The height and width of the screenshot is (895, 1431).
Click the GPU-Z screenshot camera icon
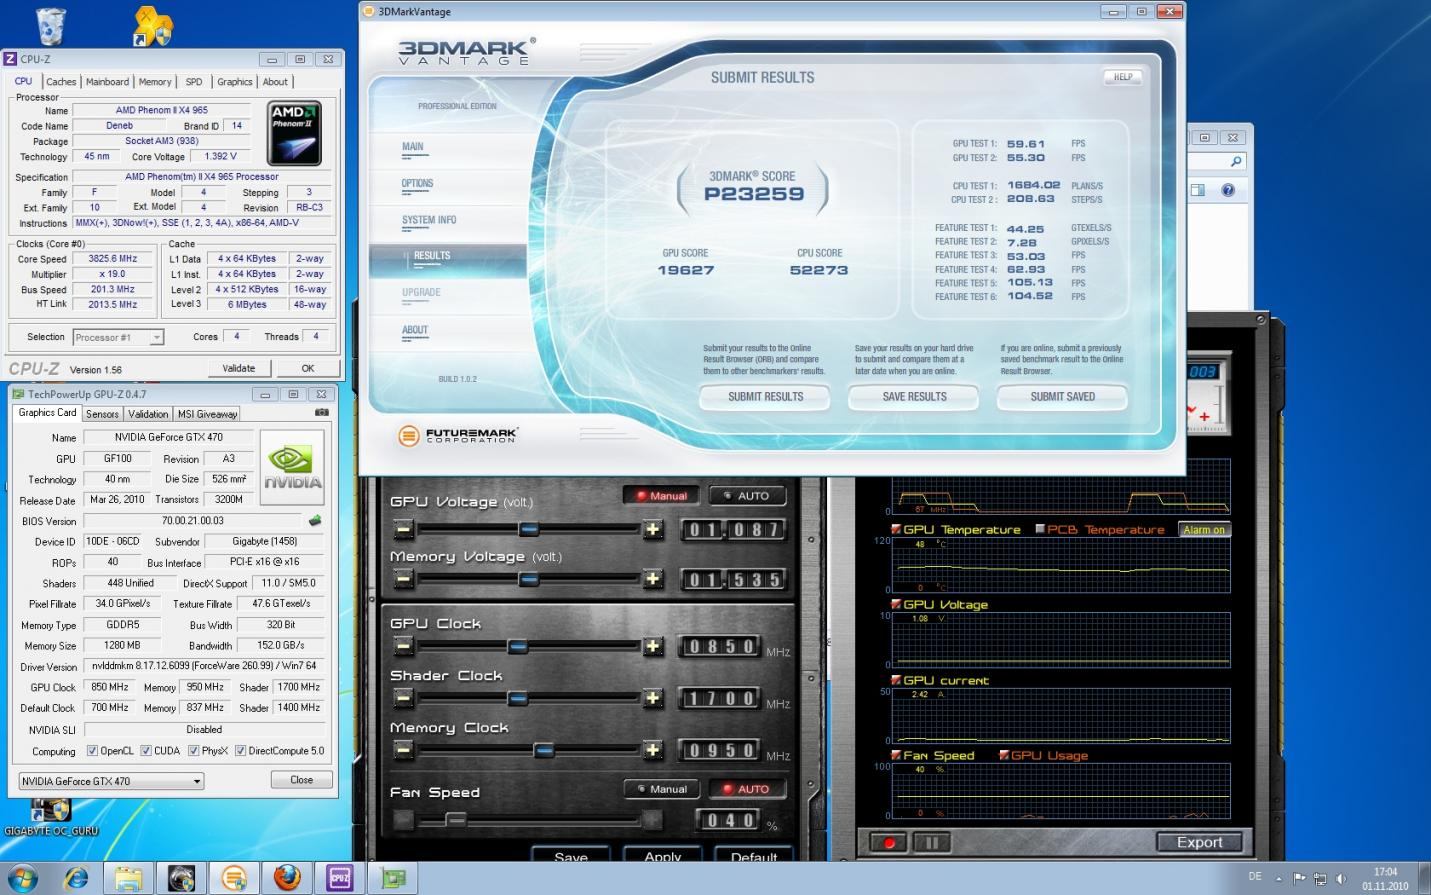321,412
